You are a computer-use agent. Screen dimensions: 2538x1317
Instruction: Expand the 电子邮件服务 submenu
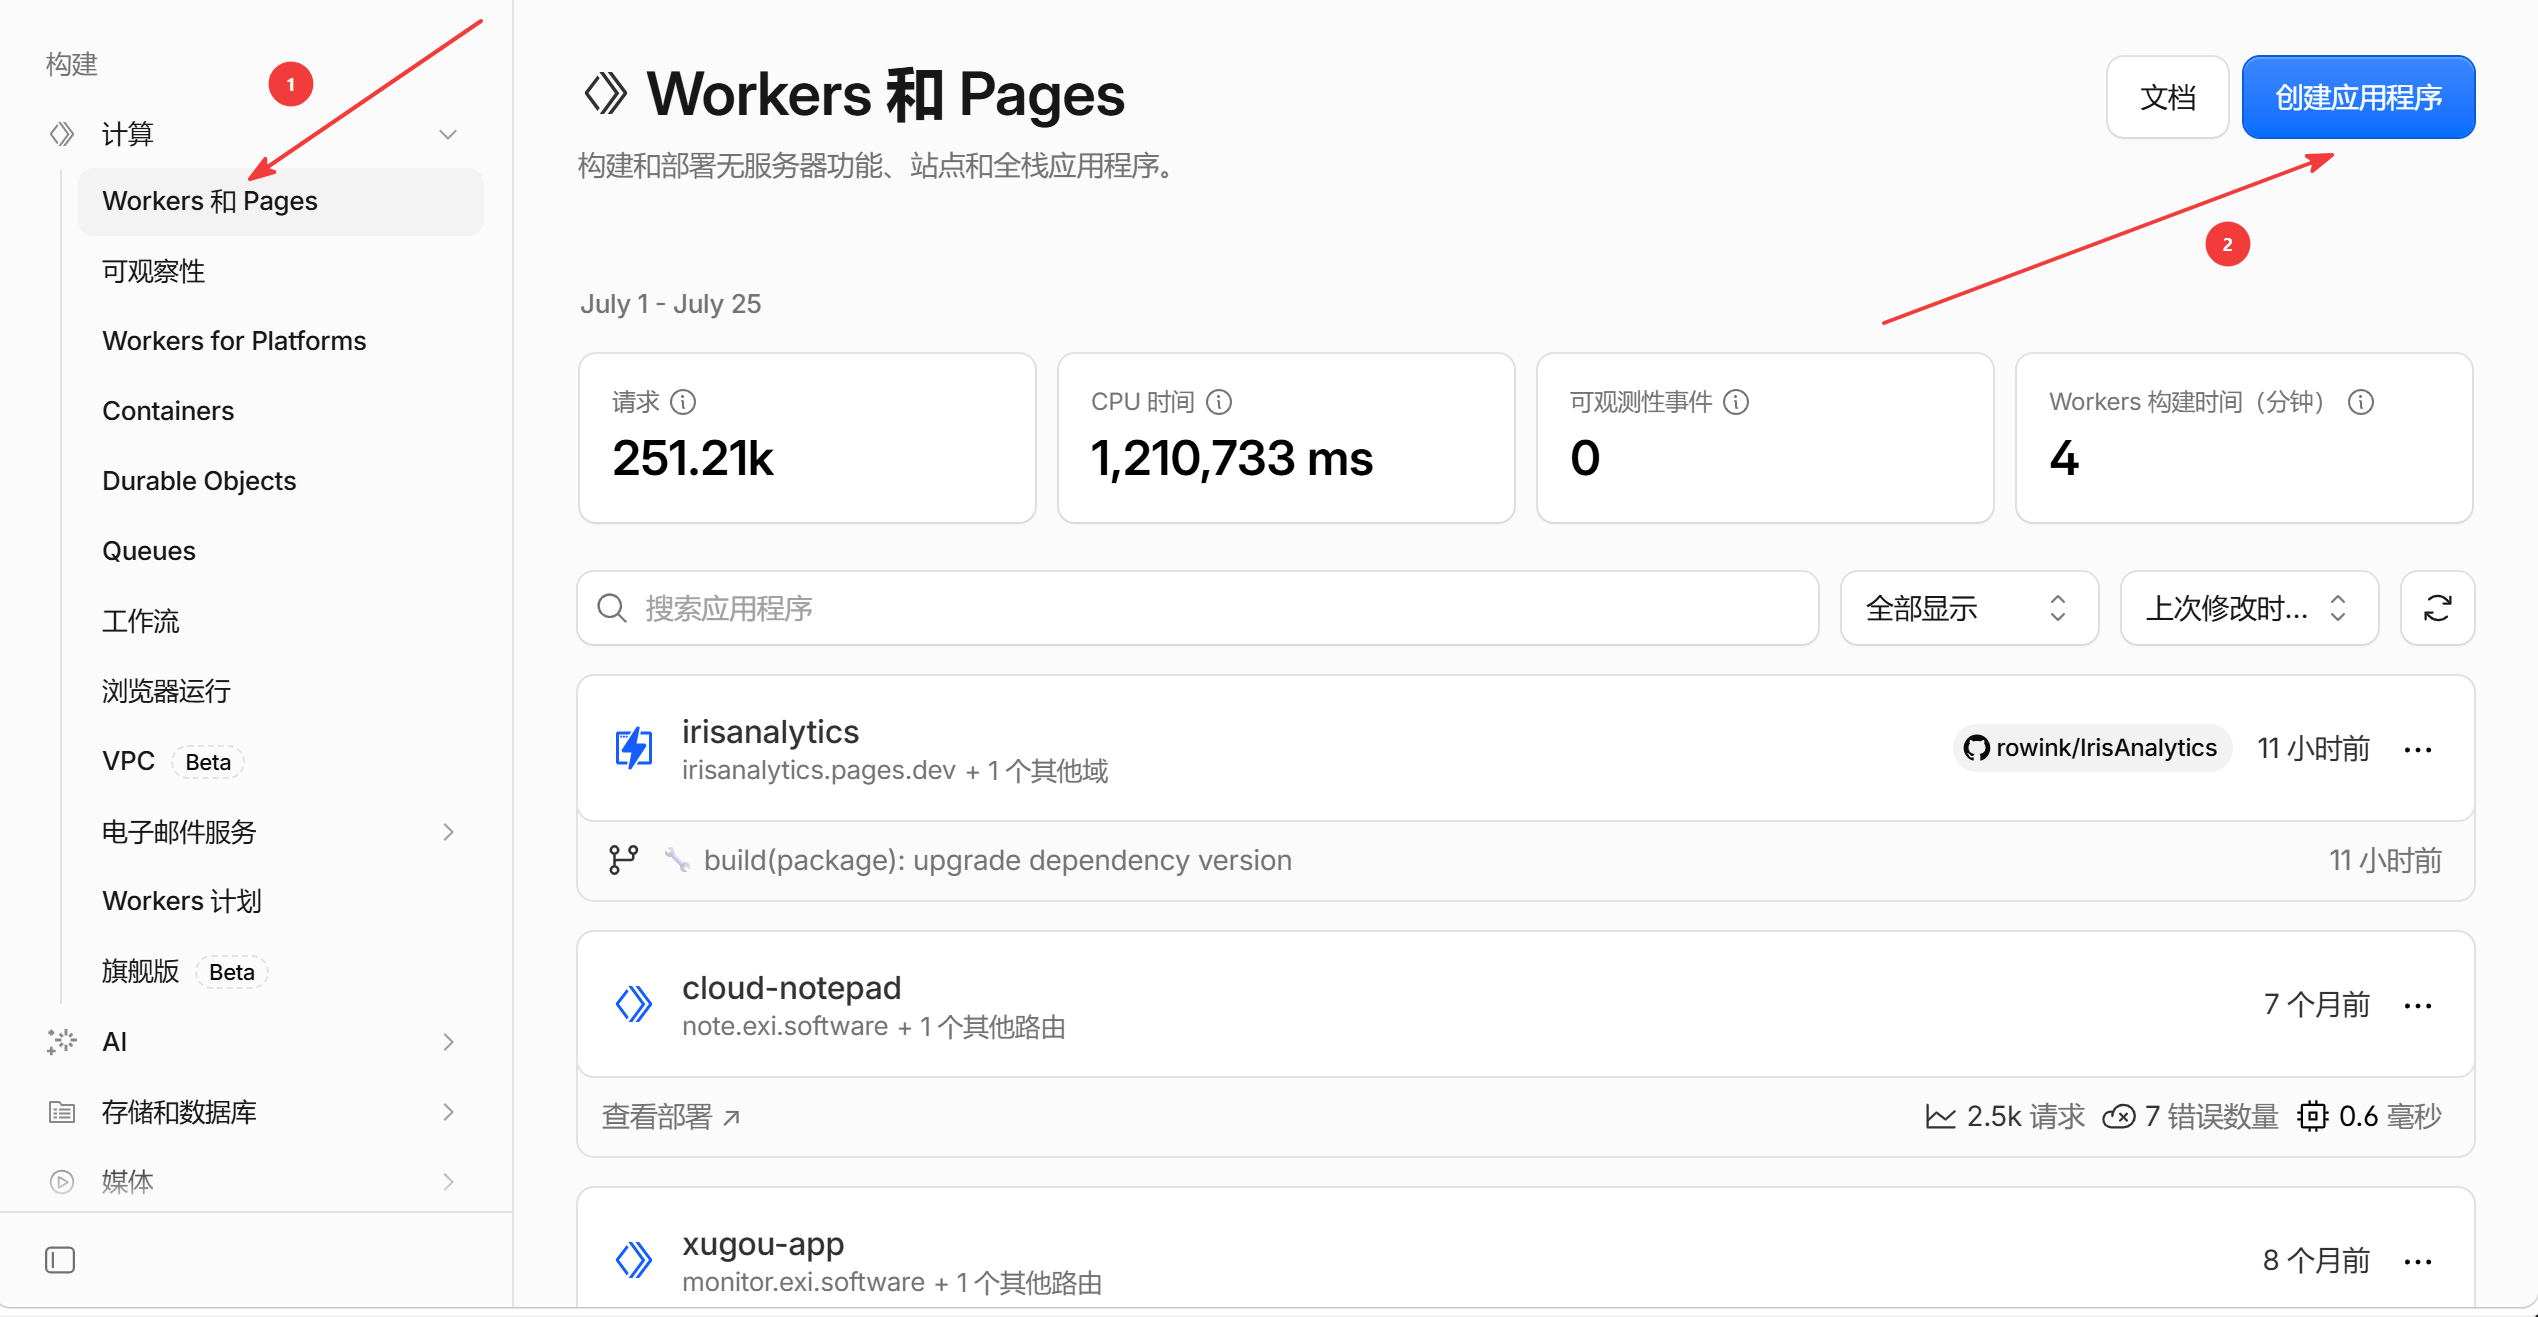[448, 832]
